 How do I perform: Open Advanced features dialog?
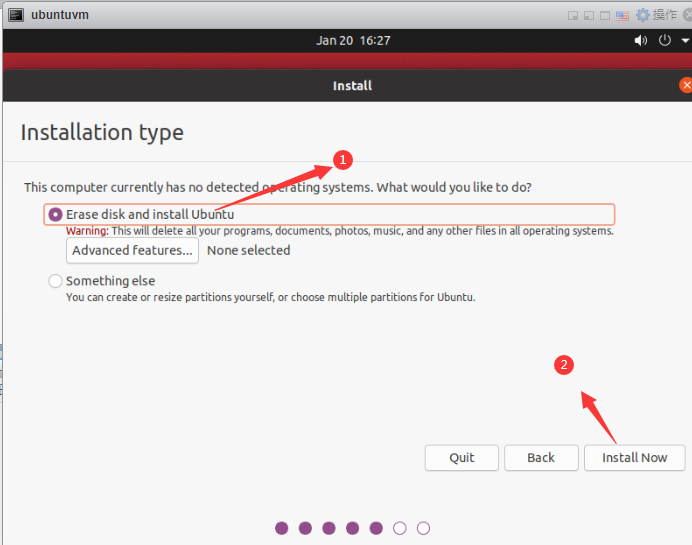[132, 251]
